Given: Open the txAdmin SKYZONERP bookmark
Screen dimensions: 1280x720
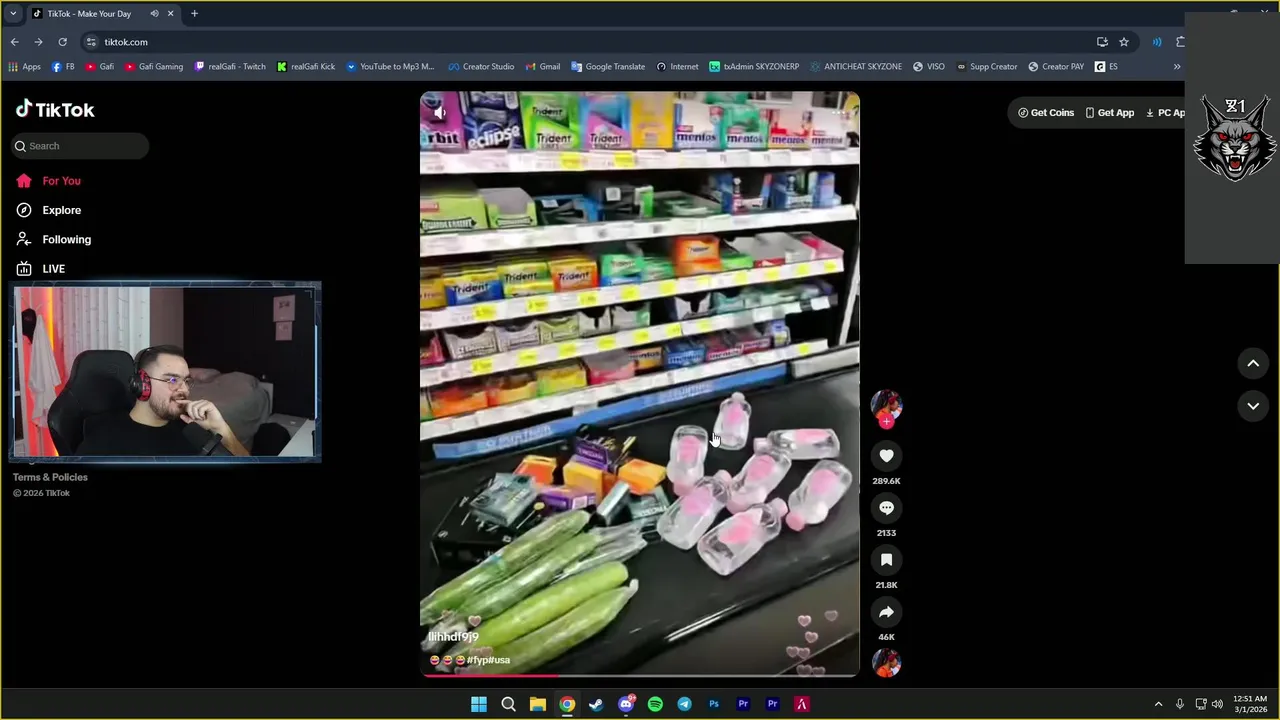Looking at the screenshot, I should 754,67.
